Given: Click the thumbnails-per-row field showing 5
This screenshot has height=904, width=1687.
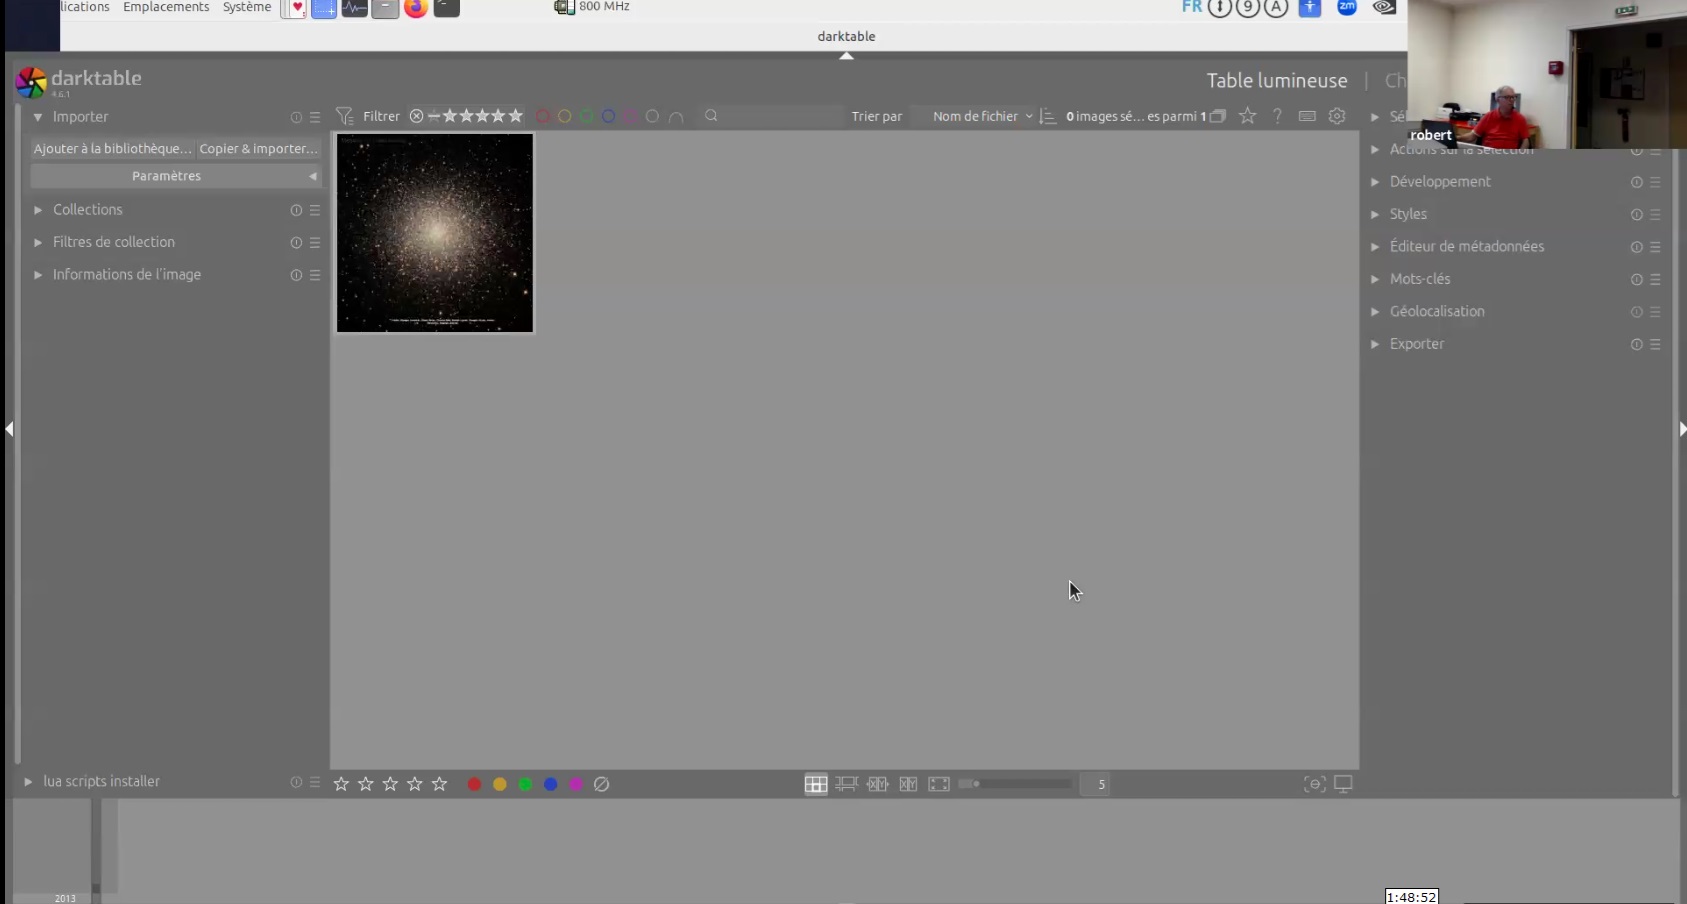Looking at the screenshot, I should pos(1095,784).
